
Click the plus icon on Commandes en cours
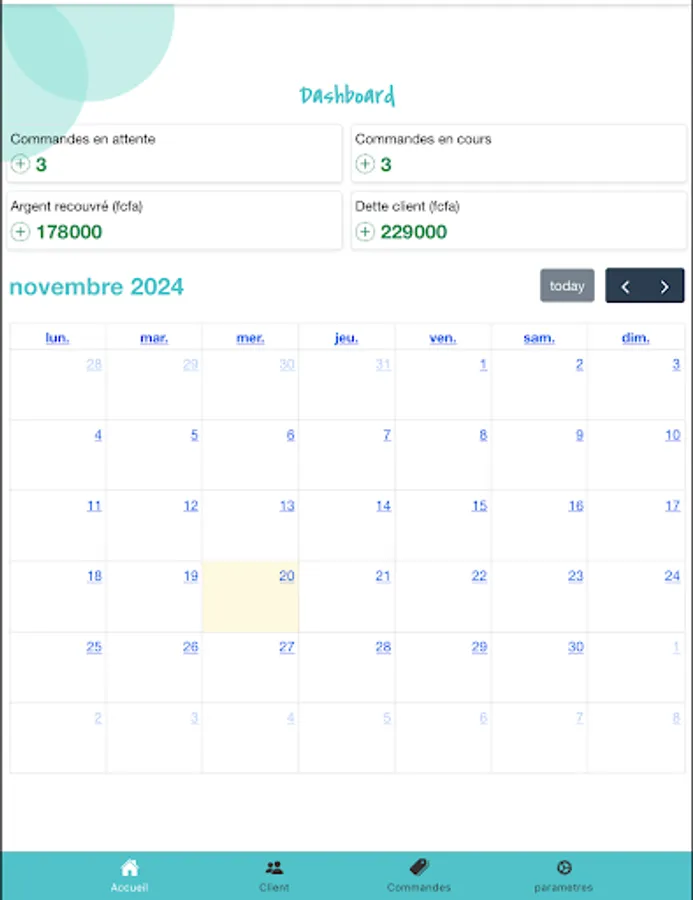365,164
